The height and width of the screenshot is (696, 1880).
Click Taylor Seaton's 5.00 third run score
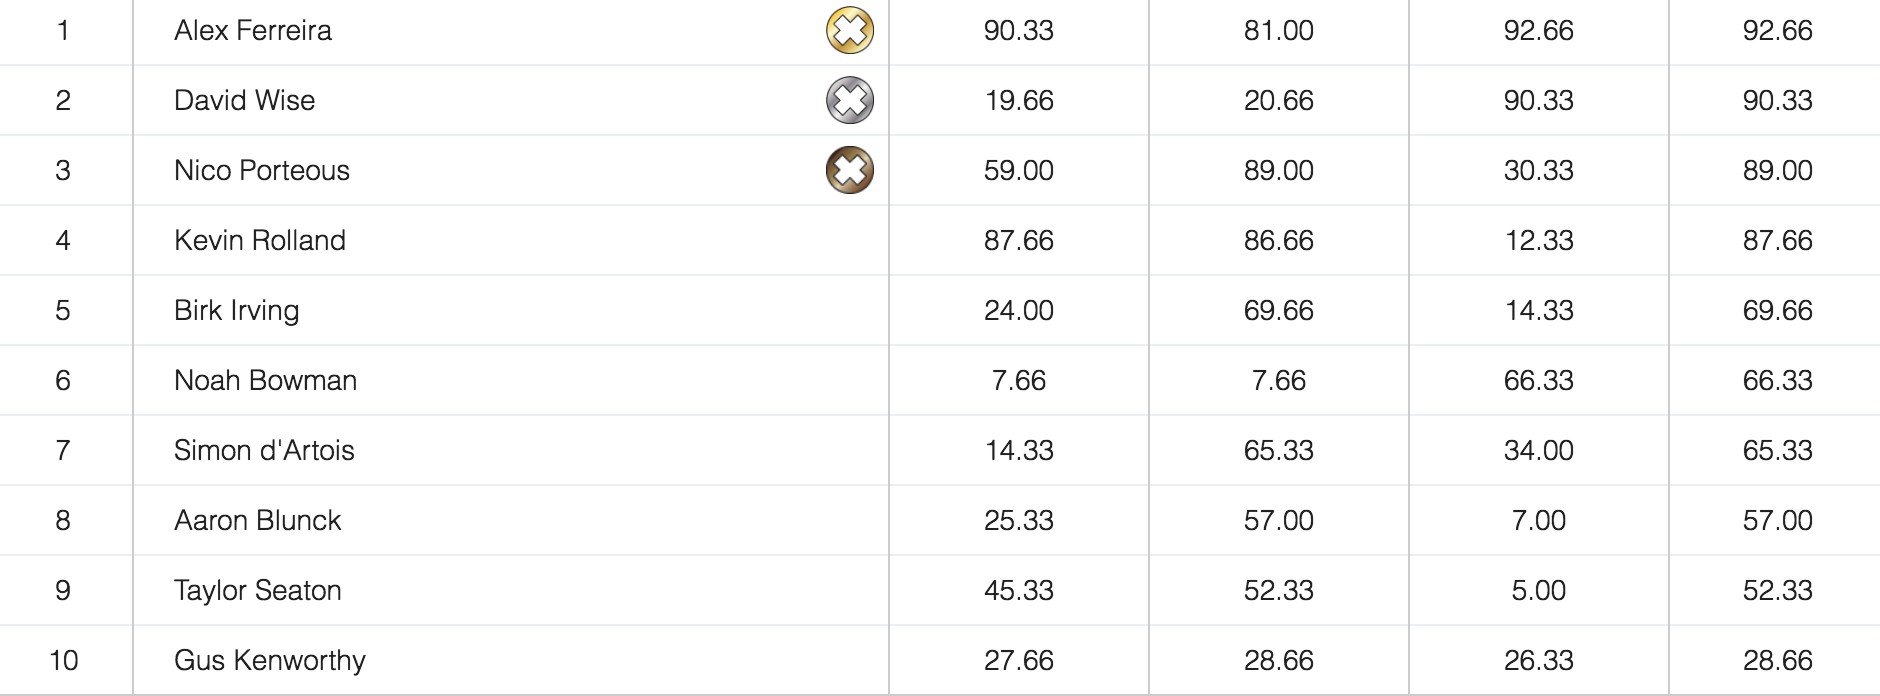1538,590
